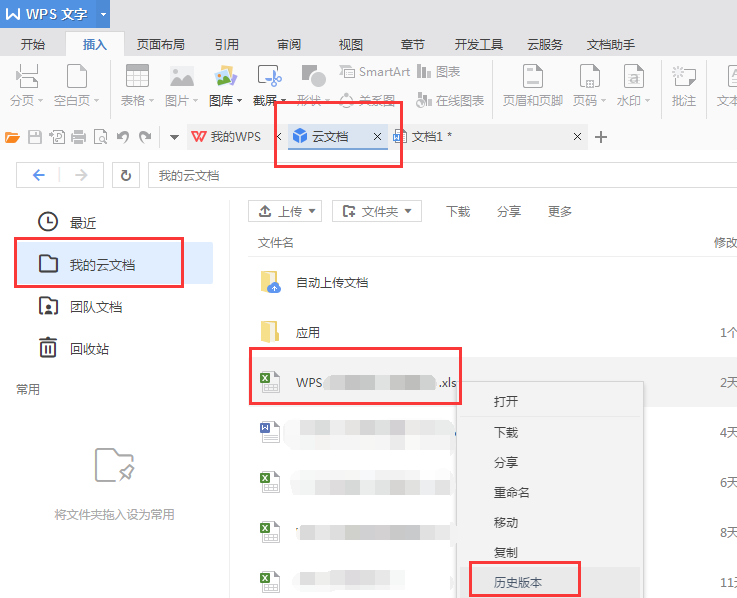
Task: Add a watermark (水印) icon
Action: pos(633,77)
